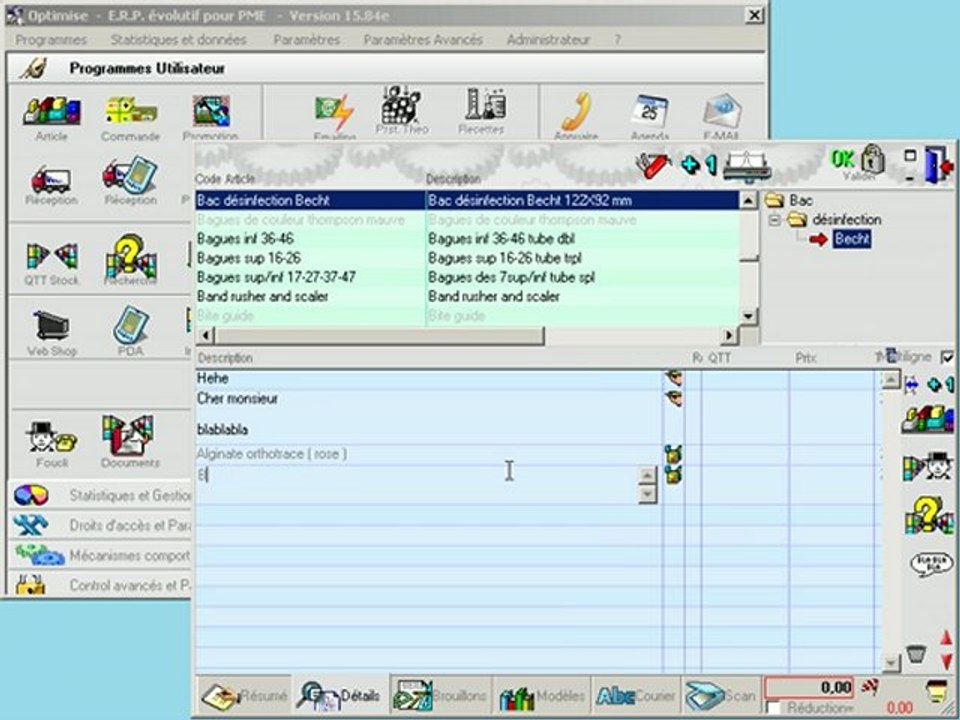Select the Bac folder tree item
This screenshot has width=960, height=720.
(801, 200)
